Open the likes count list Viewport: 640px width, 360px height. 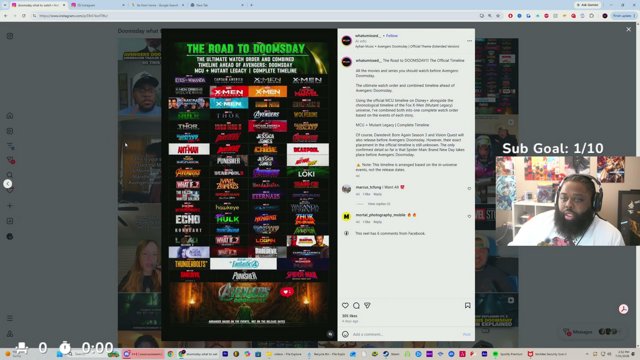(349, 316)
